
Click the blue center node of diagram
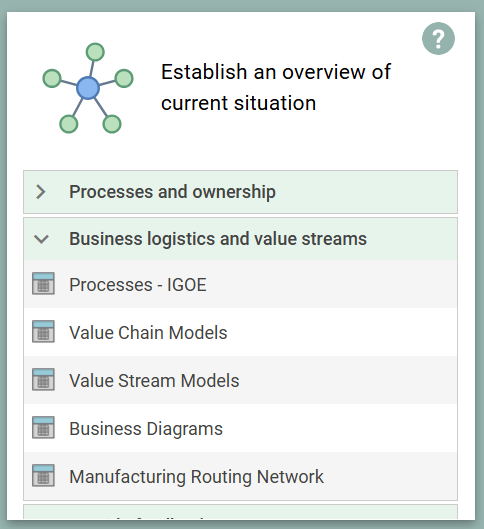88,88
